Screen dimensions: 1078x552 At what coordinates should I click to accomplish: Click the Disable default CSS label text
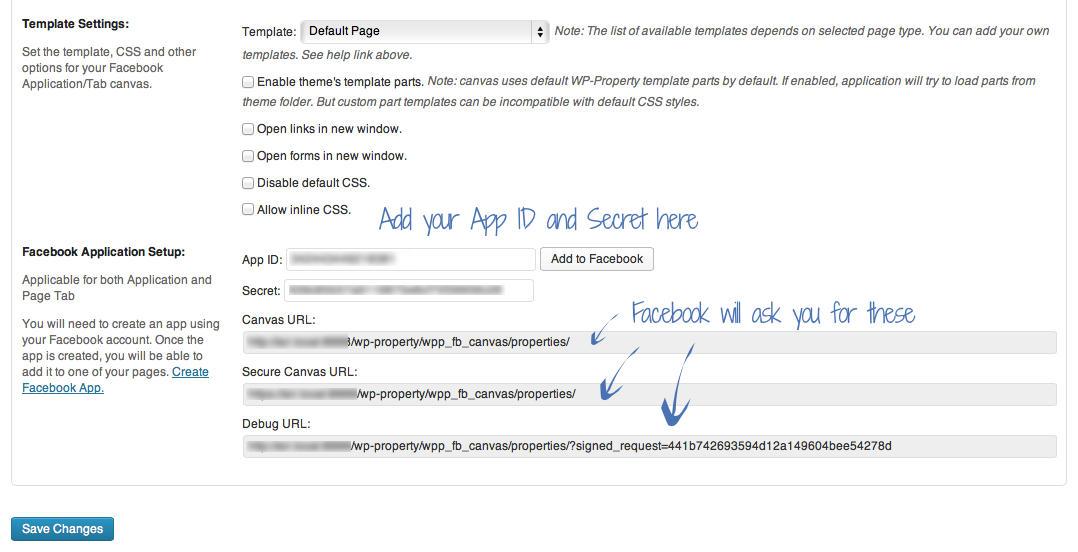pos(314,183)
